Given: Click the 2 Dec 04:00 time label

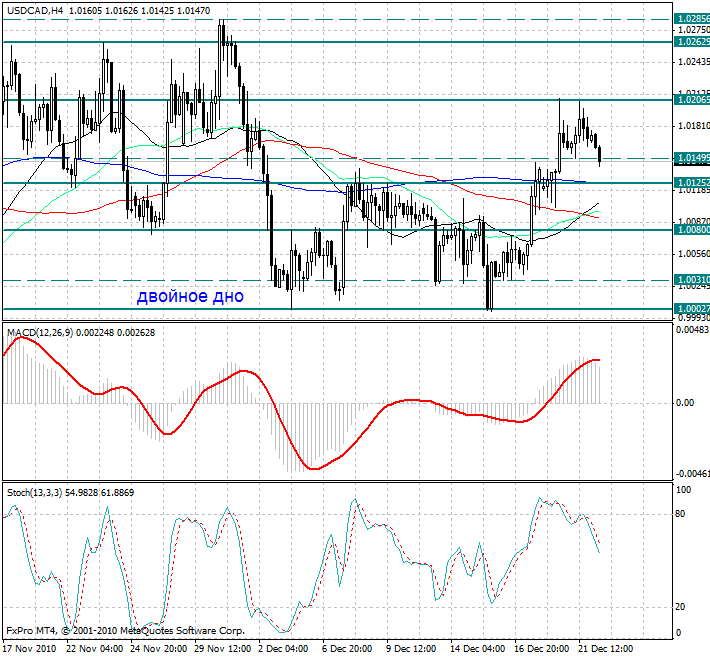Looking at the screenshot, I should tap(283, 649).
